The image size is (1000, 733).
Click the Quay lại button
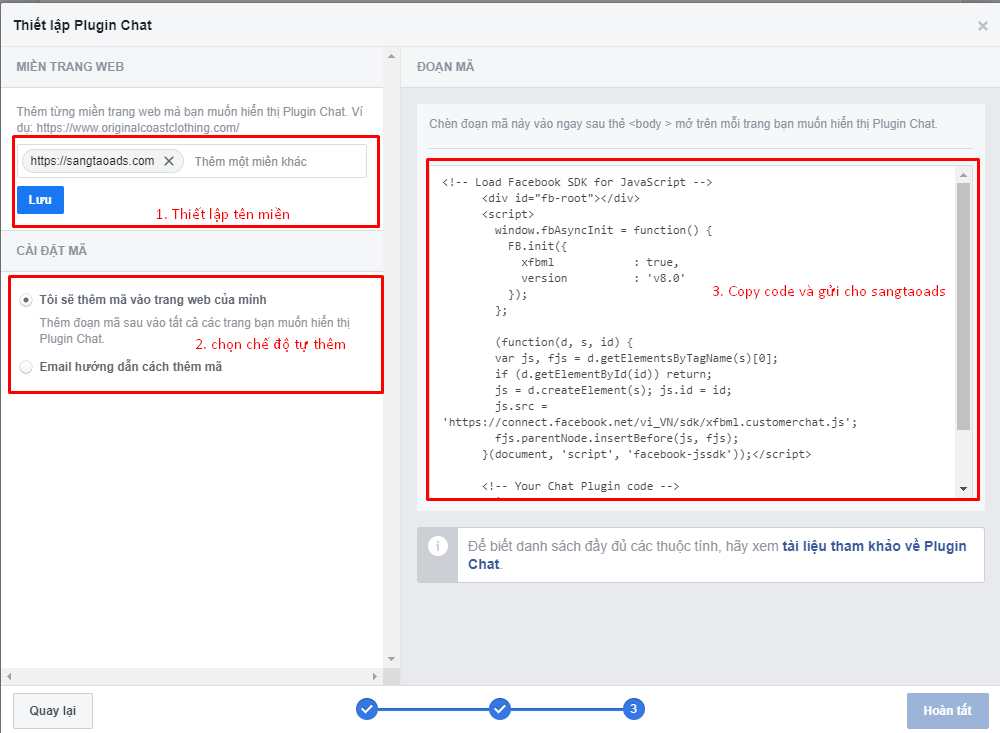[53, 710]
